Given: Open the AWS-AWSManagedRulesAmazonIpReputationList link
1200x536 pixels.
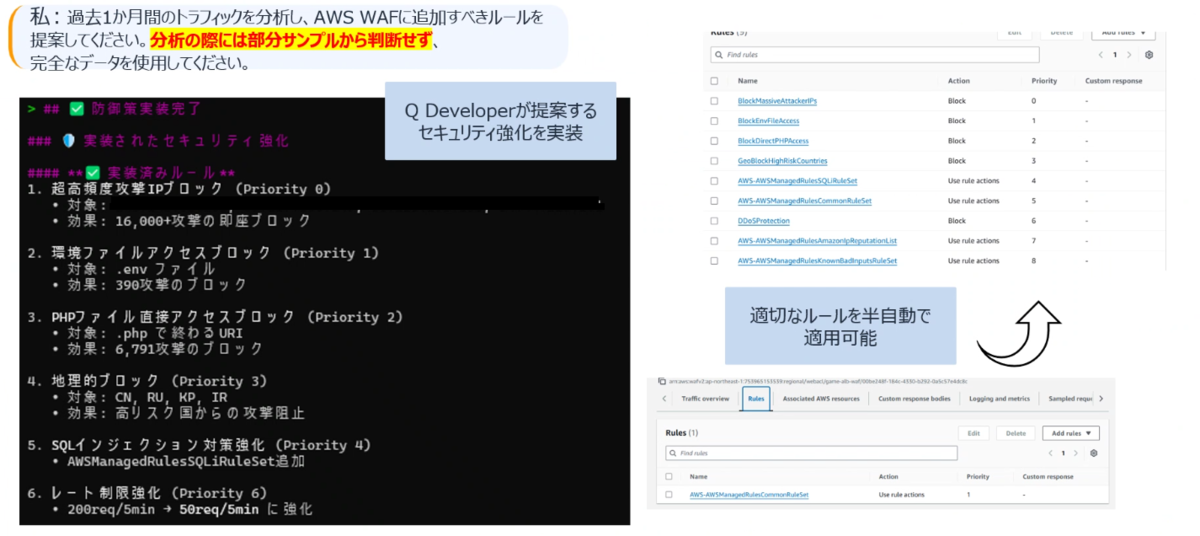Looking at the screenshot, I should (817, 241).
